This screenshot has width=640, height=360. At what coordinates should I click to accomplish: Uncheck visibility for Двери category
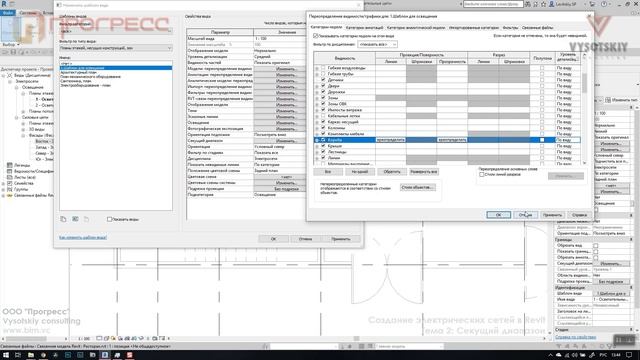click(323, 86)
